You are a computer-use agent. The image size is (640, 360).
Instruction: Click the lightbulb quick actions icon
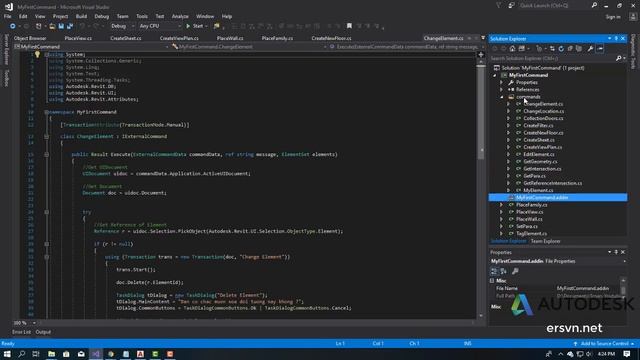(37, 54)
